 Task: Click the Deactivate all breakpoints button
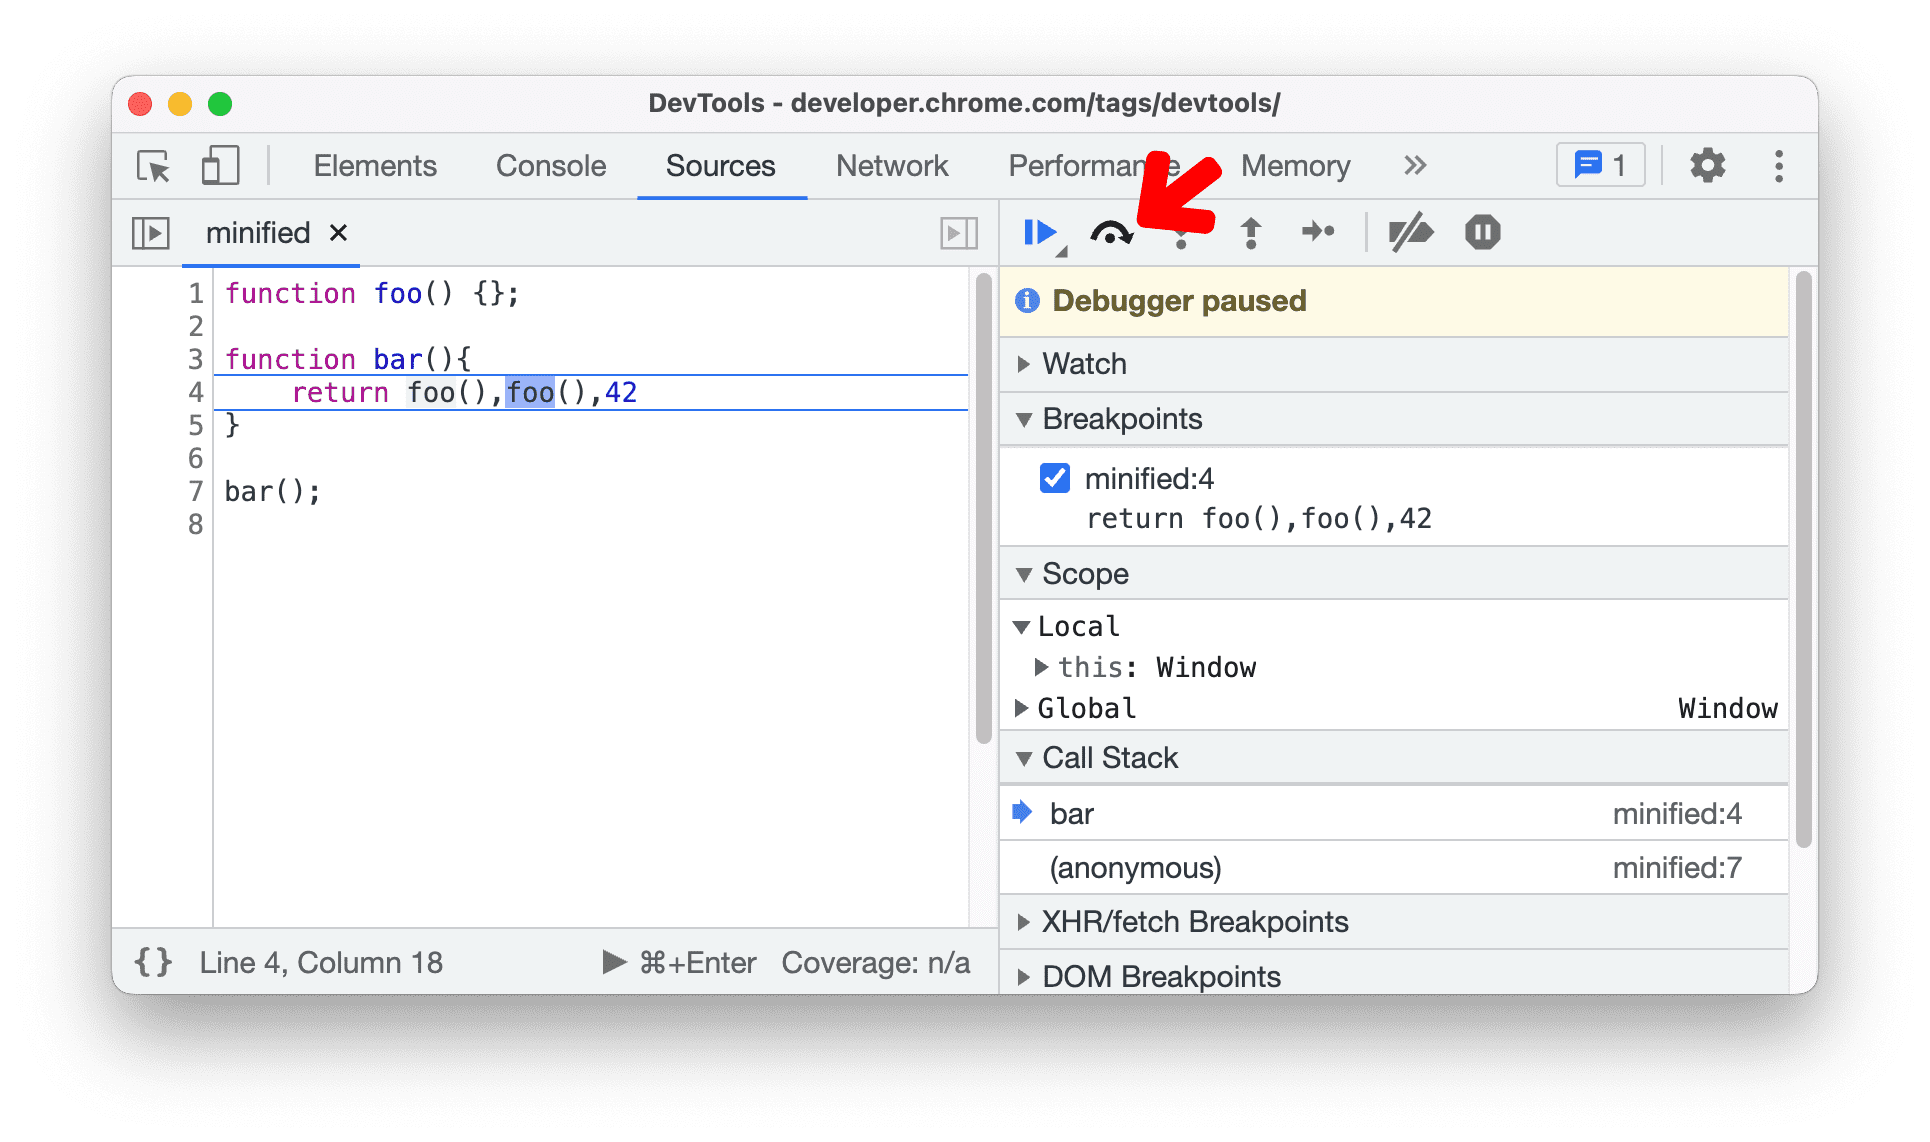1409,232
